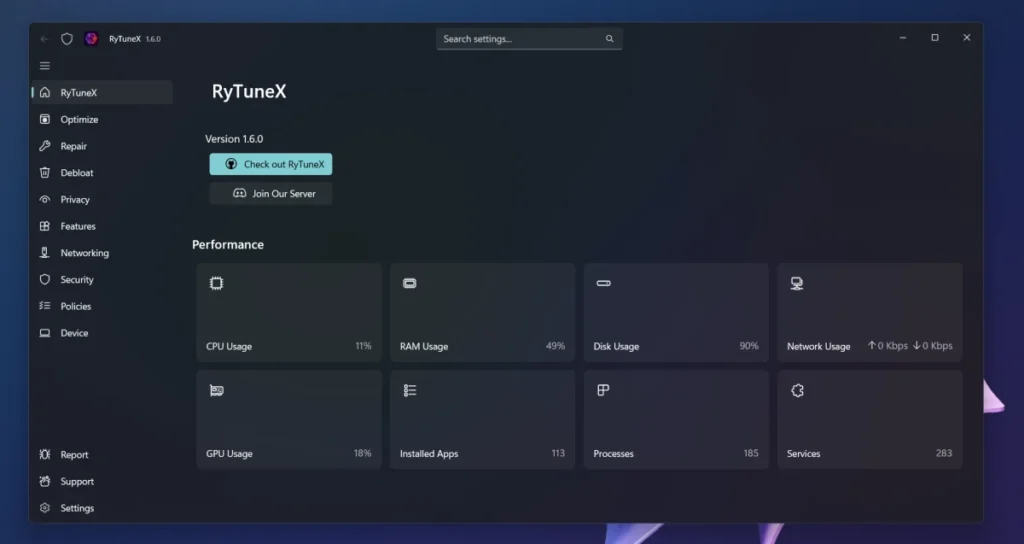The image size is (1024, 544).
Task: Click the eye Privacy icon
Action: tap(45, 200)
